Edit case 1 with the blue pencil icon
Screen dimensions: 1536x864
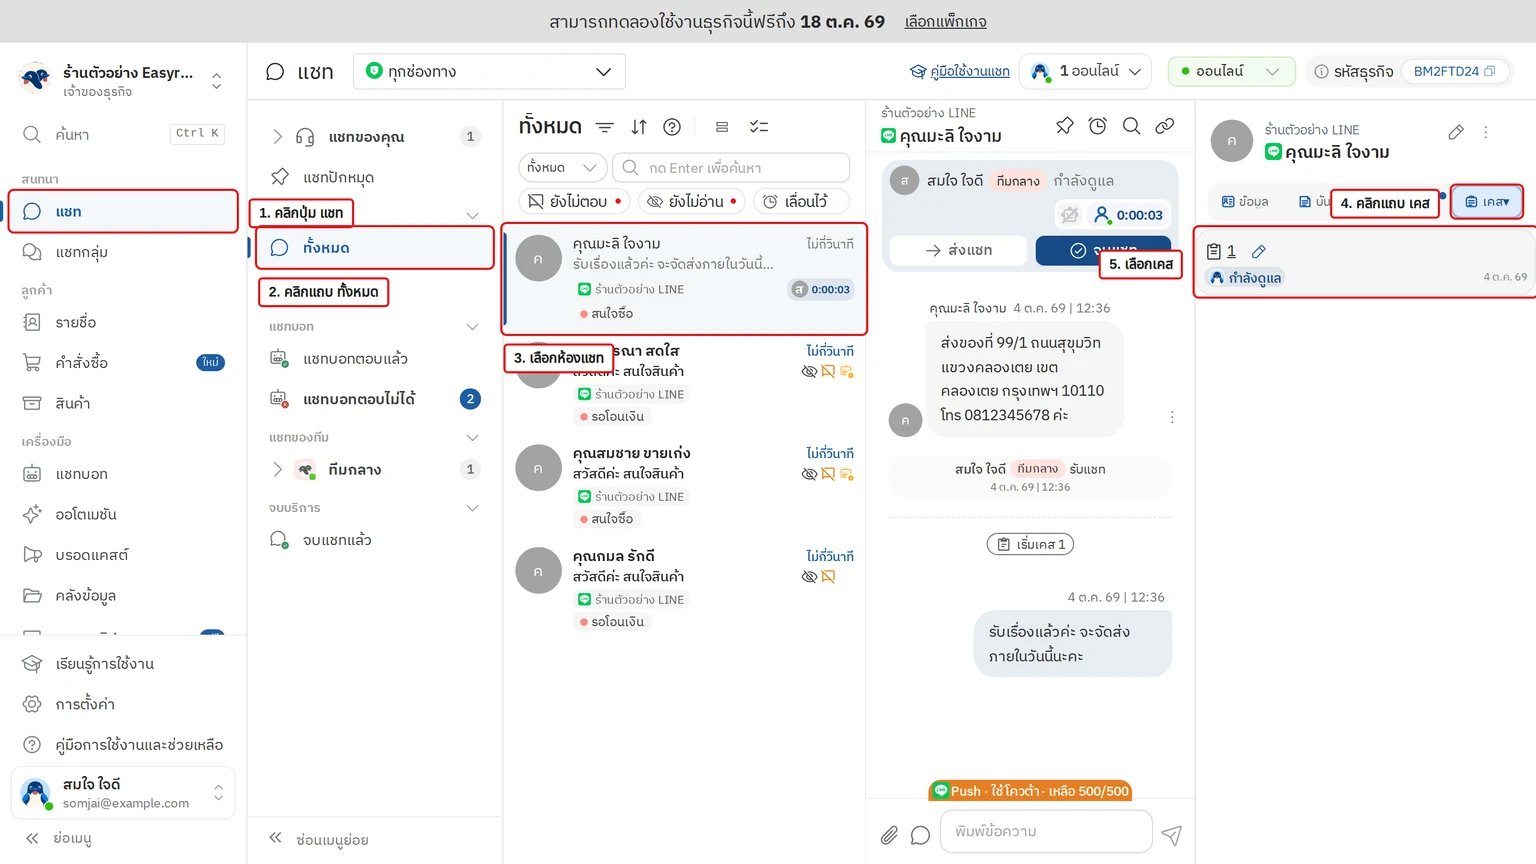click(1259, 251)
